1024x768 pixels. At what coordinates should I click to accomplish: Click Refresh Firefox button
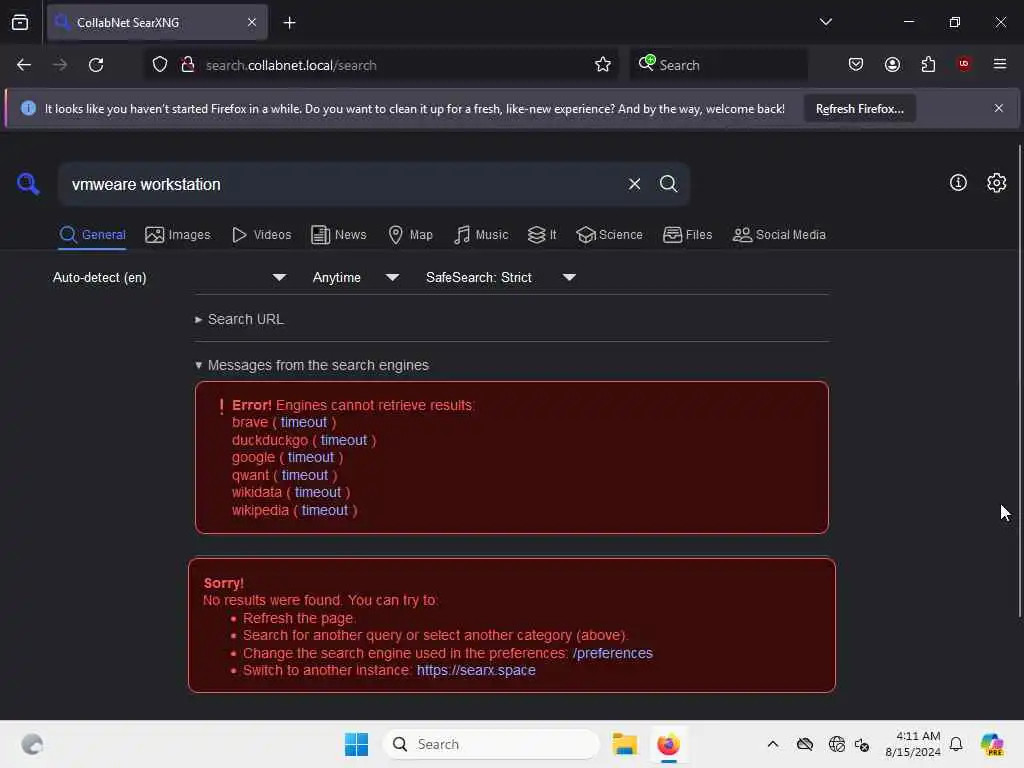[859, 109]
